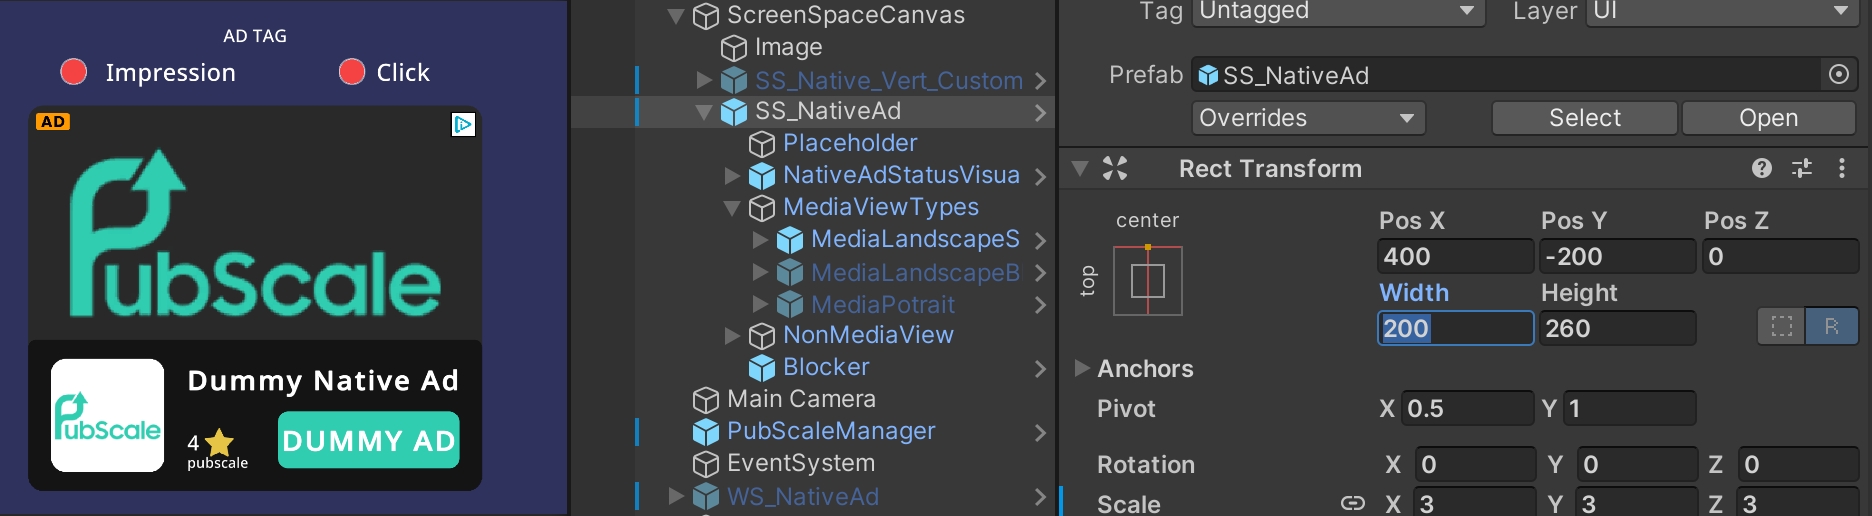Open the Overrides dropdown
The height and width of the screenshot is (516, 1872).
pyautogui.click(x=1307, y=118)
